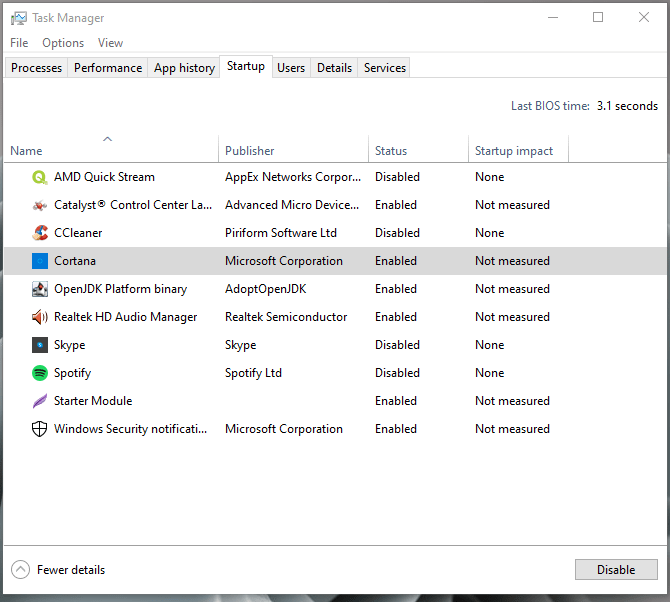Click publisher AdoptOpenJDK
This screenshot has width=670, height=602.
tap(266, 289)
